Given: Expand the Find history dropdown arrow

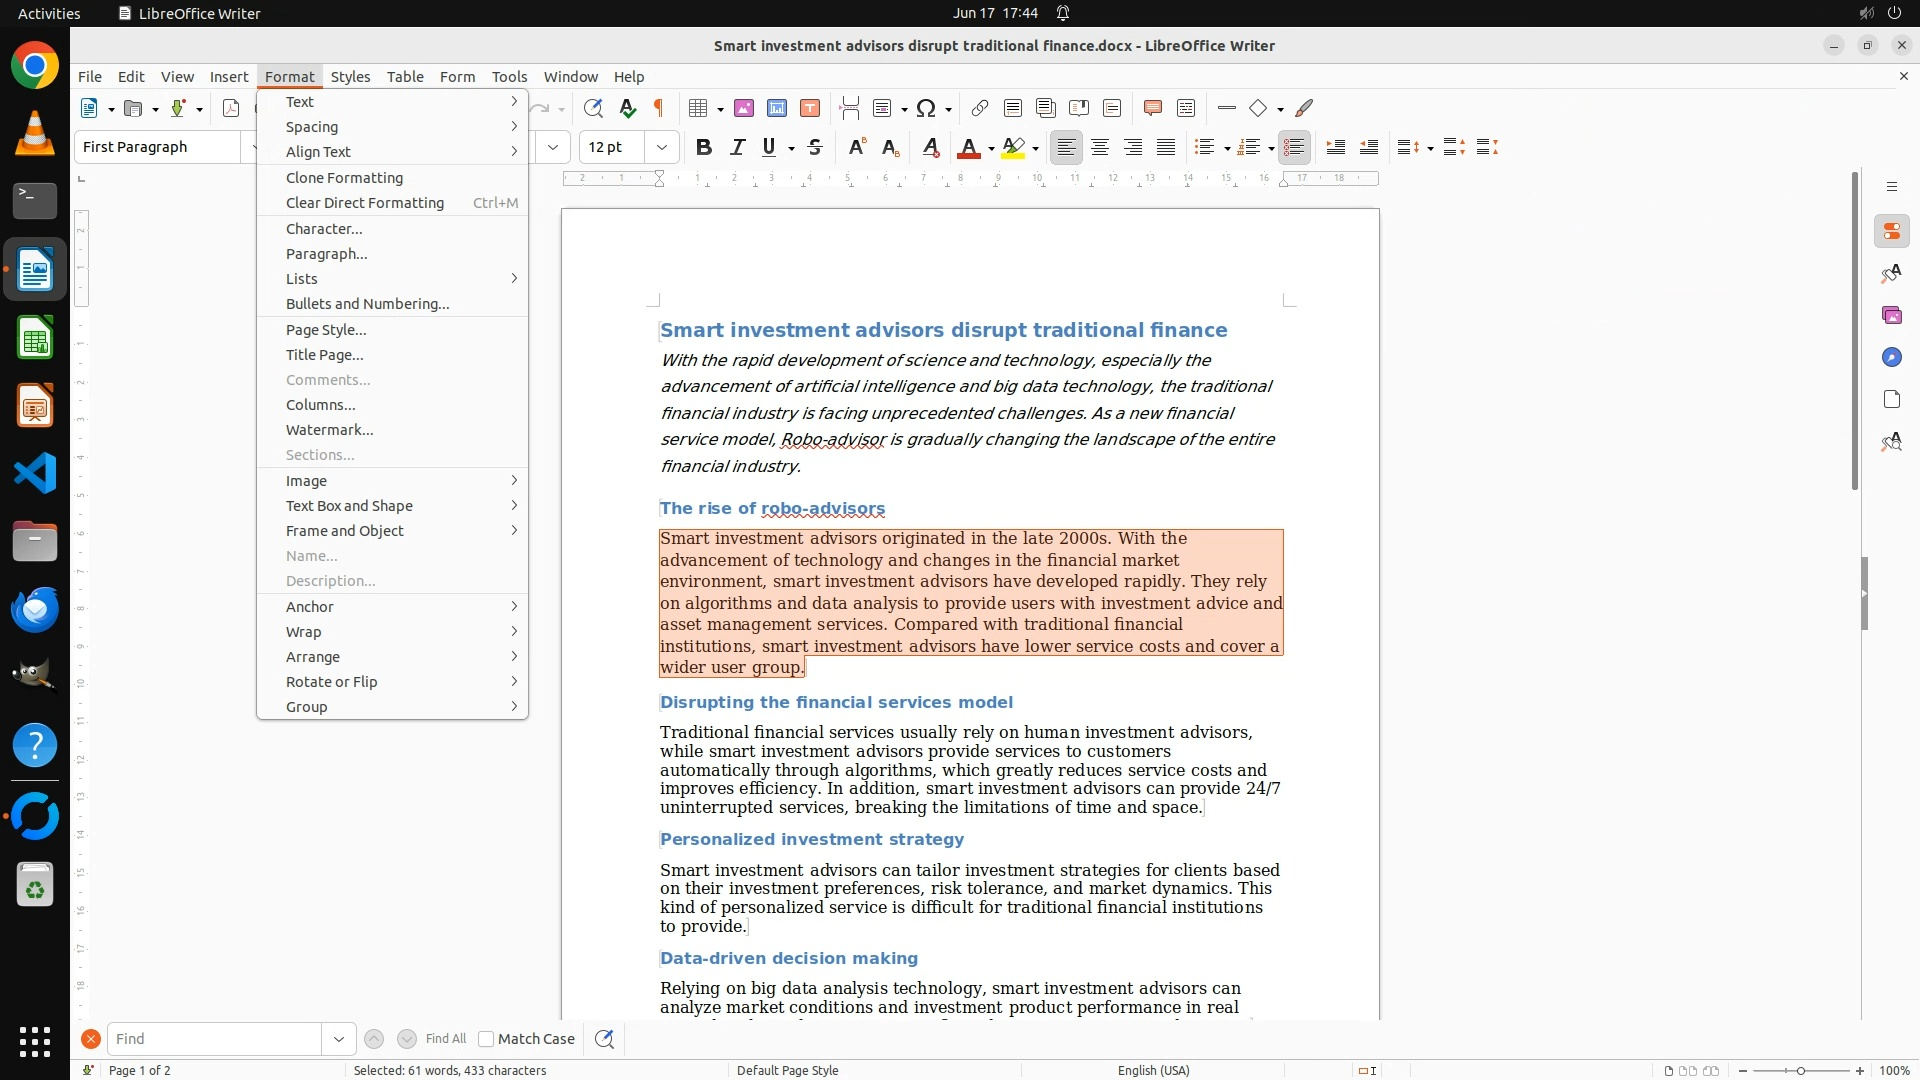Looking at the screenshot, I should (339, 1039).
